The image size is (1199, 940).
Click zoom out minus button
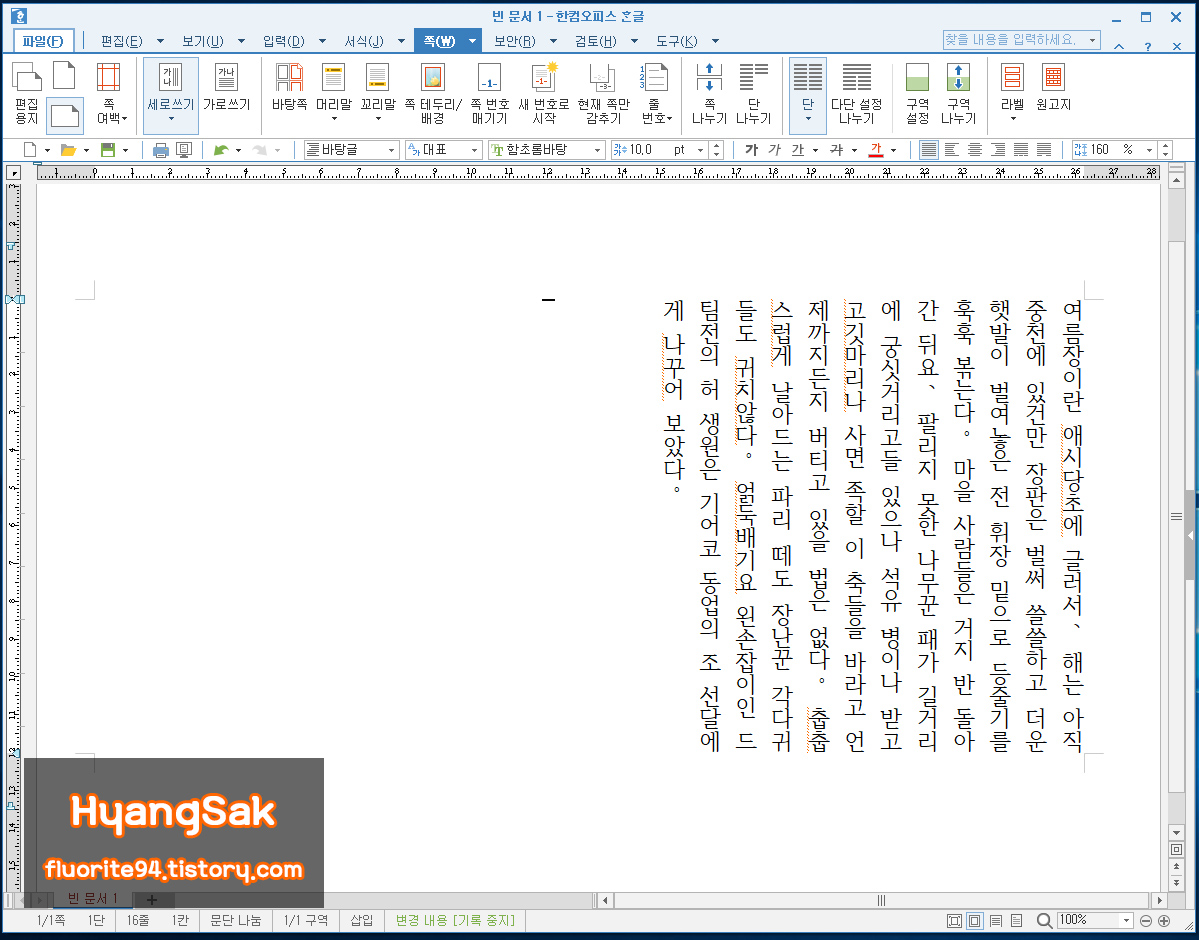[1145, 921]
